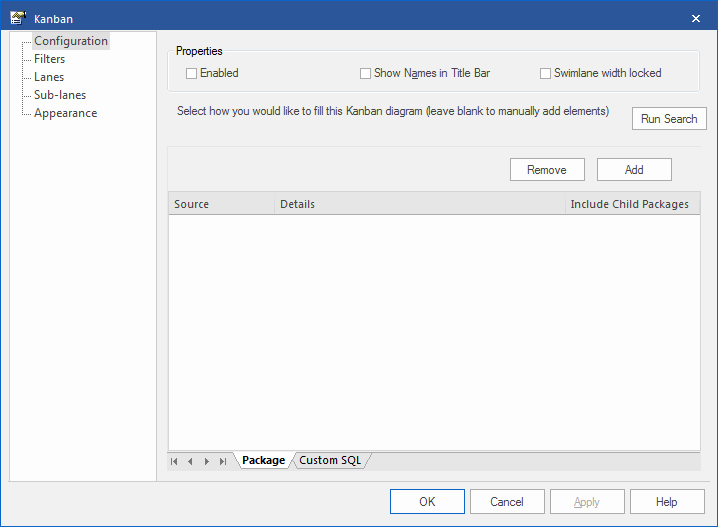Sort by the Source column header
This screenshot has height=527, width=718.
pos(220,204)
